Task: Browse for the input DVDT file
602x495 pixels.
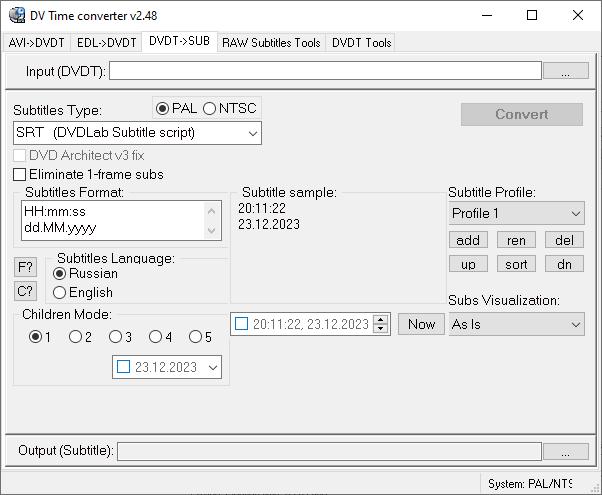Action: [566, 71]
